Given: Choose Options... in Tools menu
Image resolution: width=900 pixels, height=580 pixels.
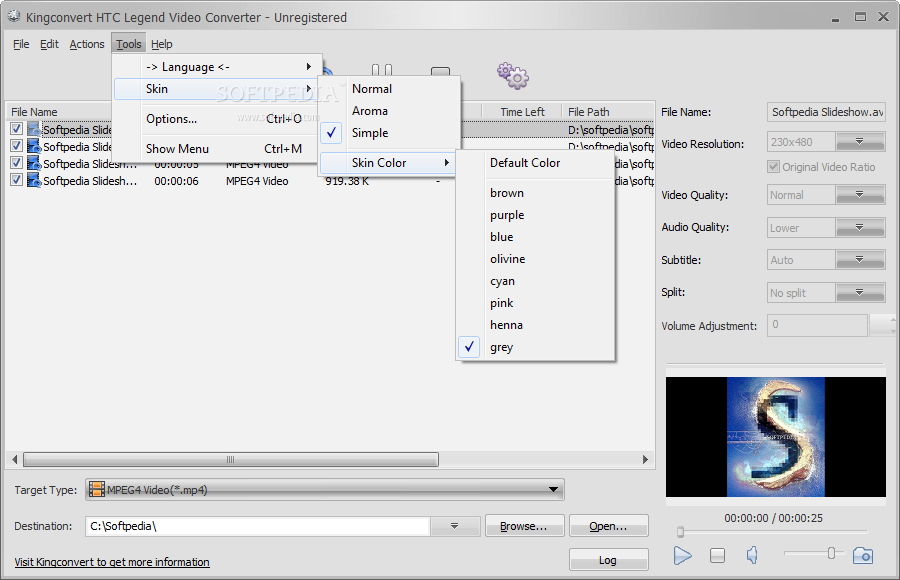Looking at the screenshot, I should [x=217, y=119].
